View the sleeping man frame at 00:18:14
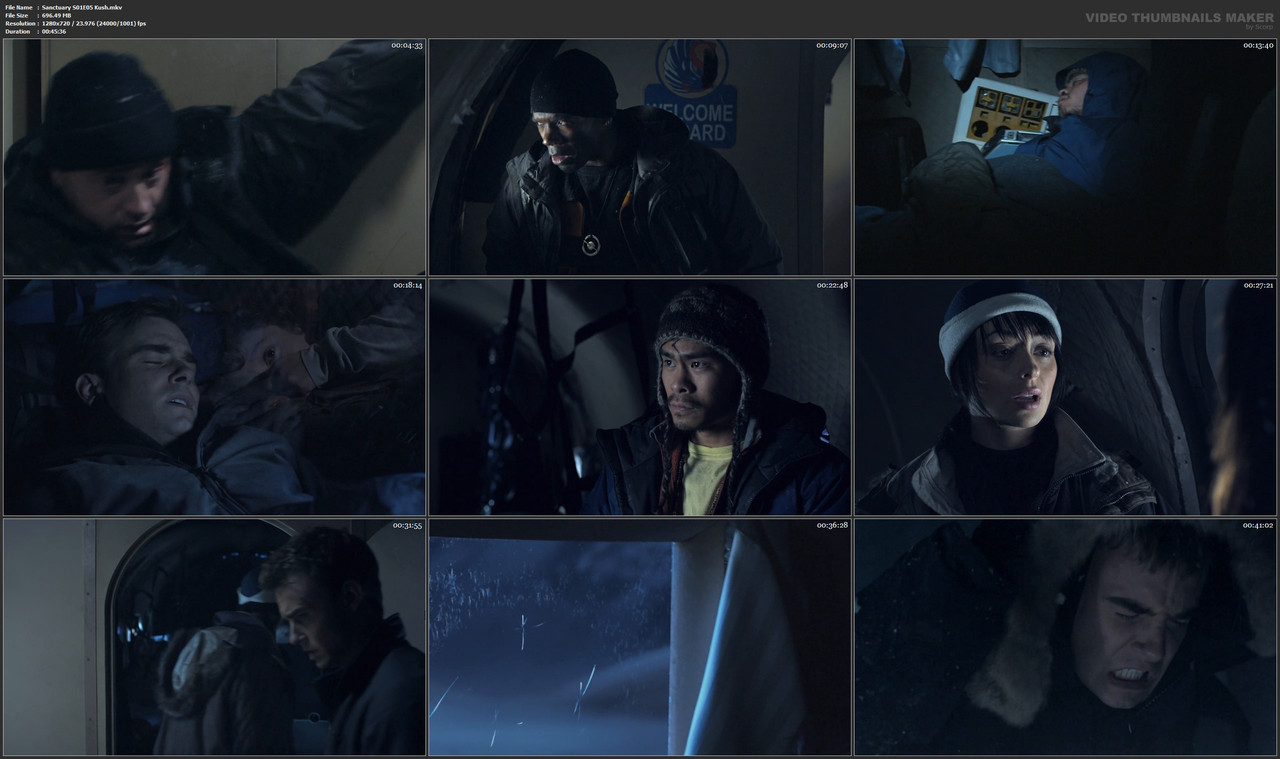 pos(214,396)
